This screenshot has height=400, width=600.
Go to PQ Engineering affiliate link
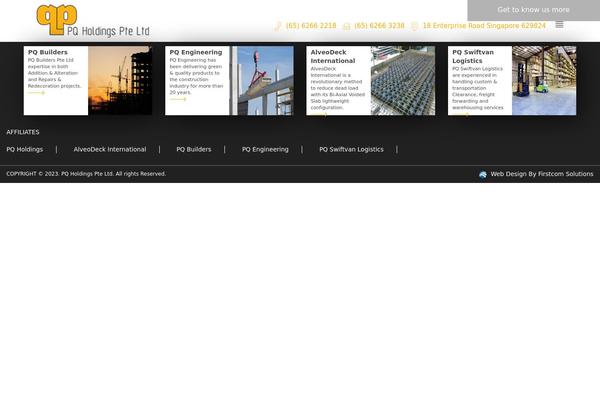click(265, 149)
